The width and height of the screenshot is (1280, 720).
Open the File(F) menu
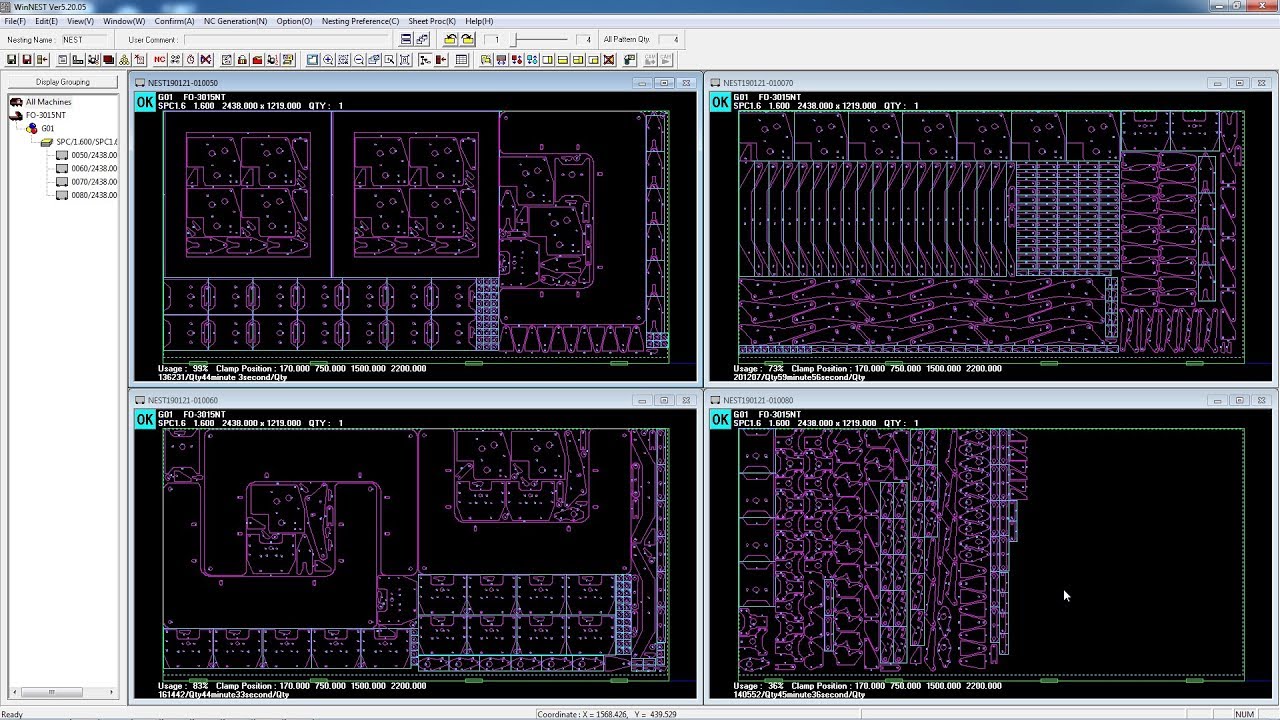point(15,21)
